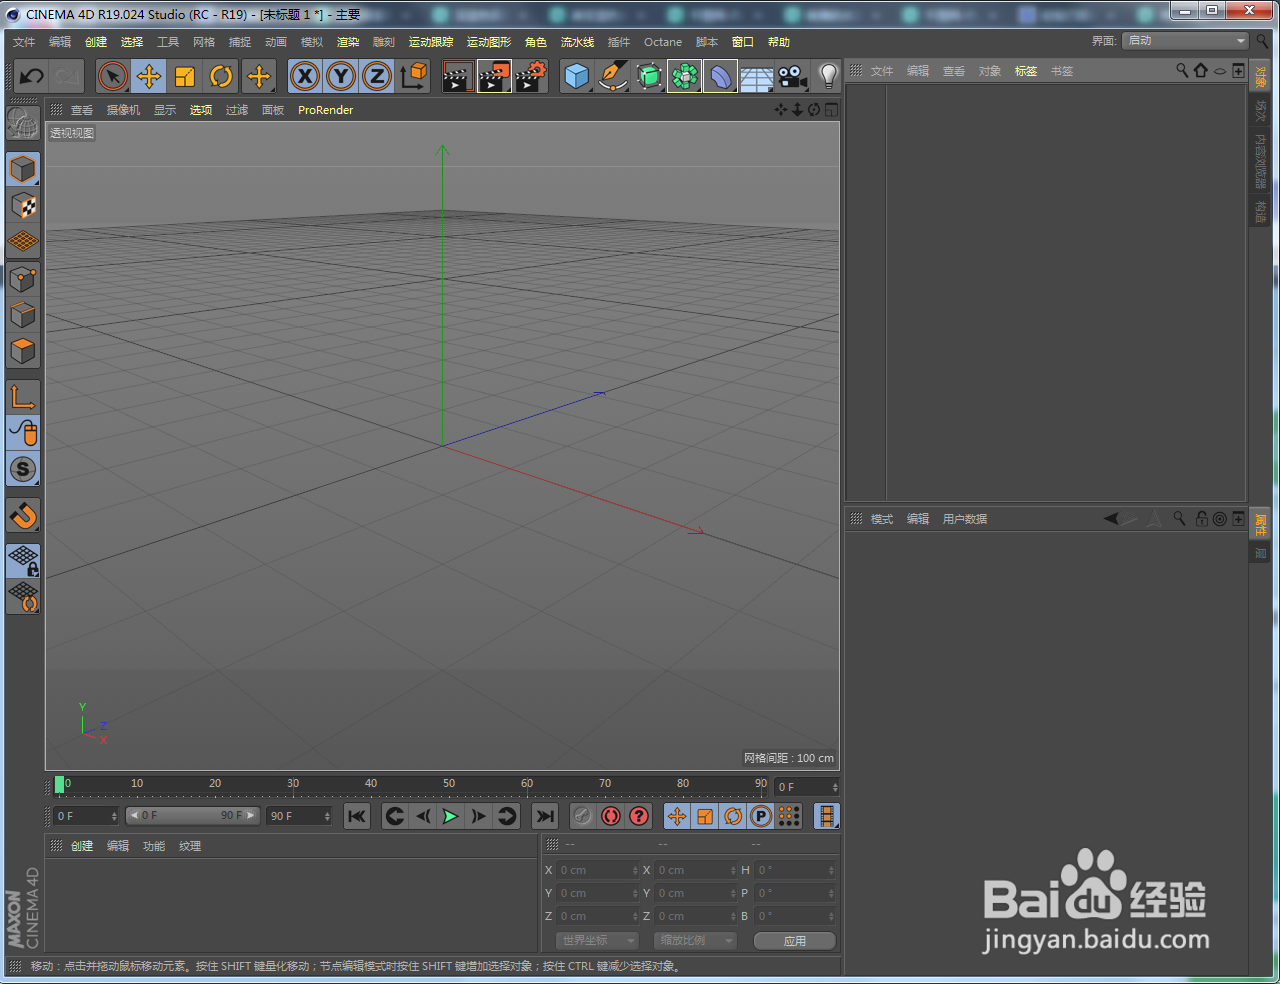Switch to Texture mode checker cube
This screenshot has width=1280, height=984.
(23, 205)
